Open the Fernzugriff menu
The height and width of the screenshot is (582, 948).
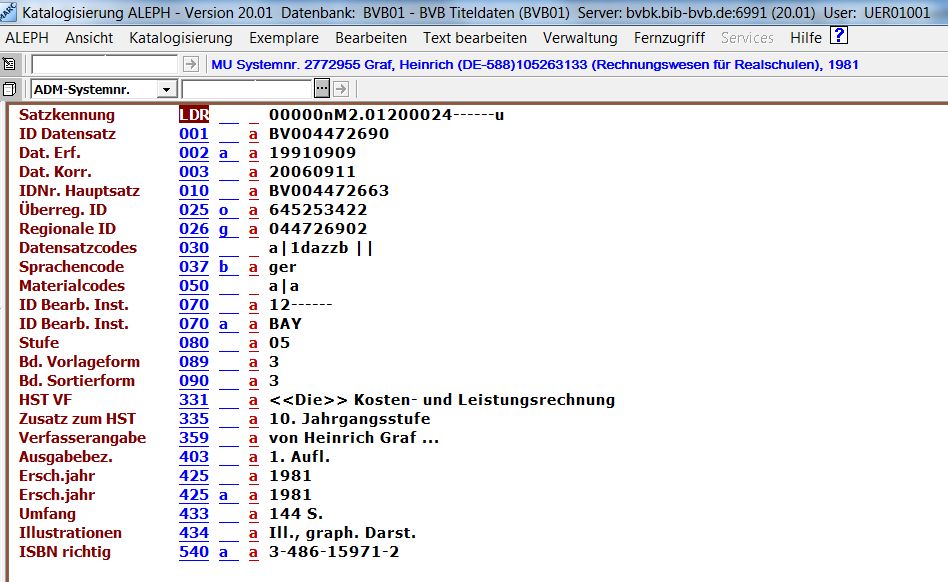[x=669, y=38]
